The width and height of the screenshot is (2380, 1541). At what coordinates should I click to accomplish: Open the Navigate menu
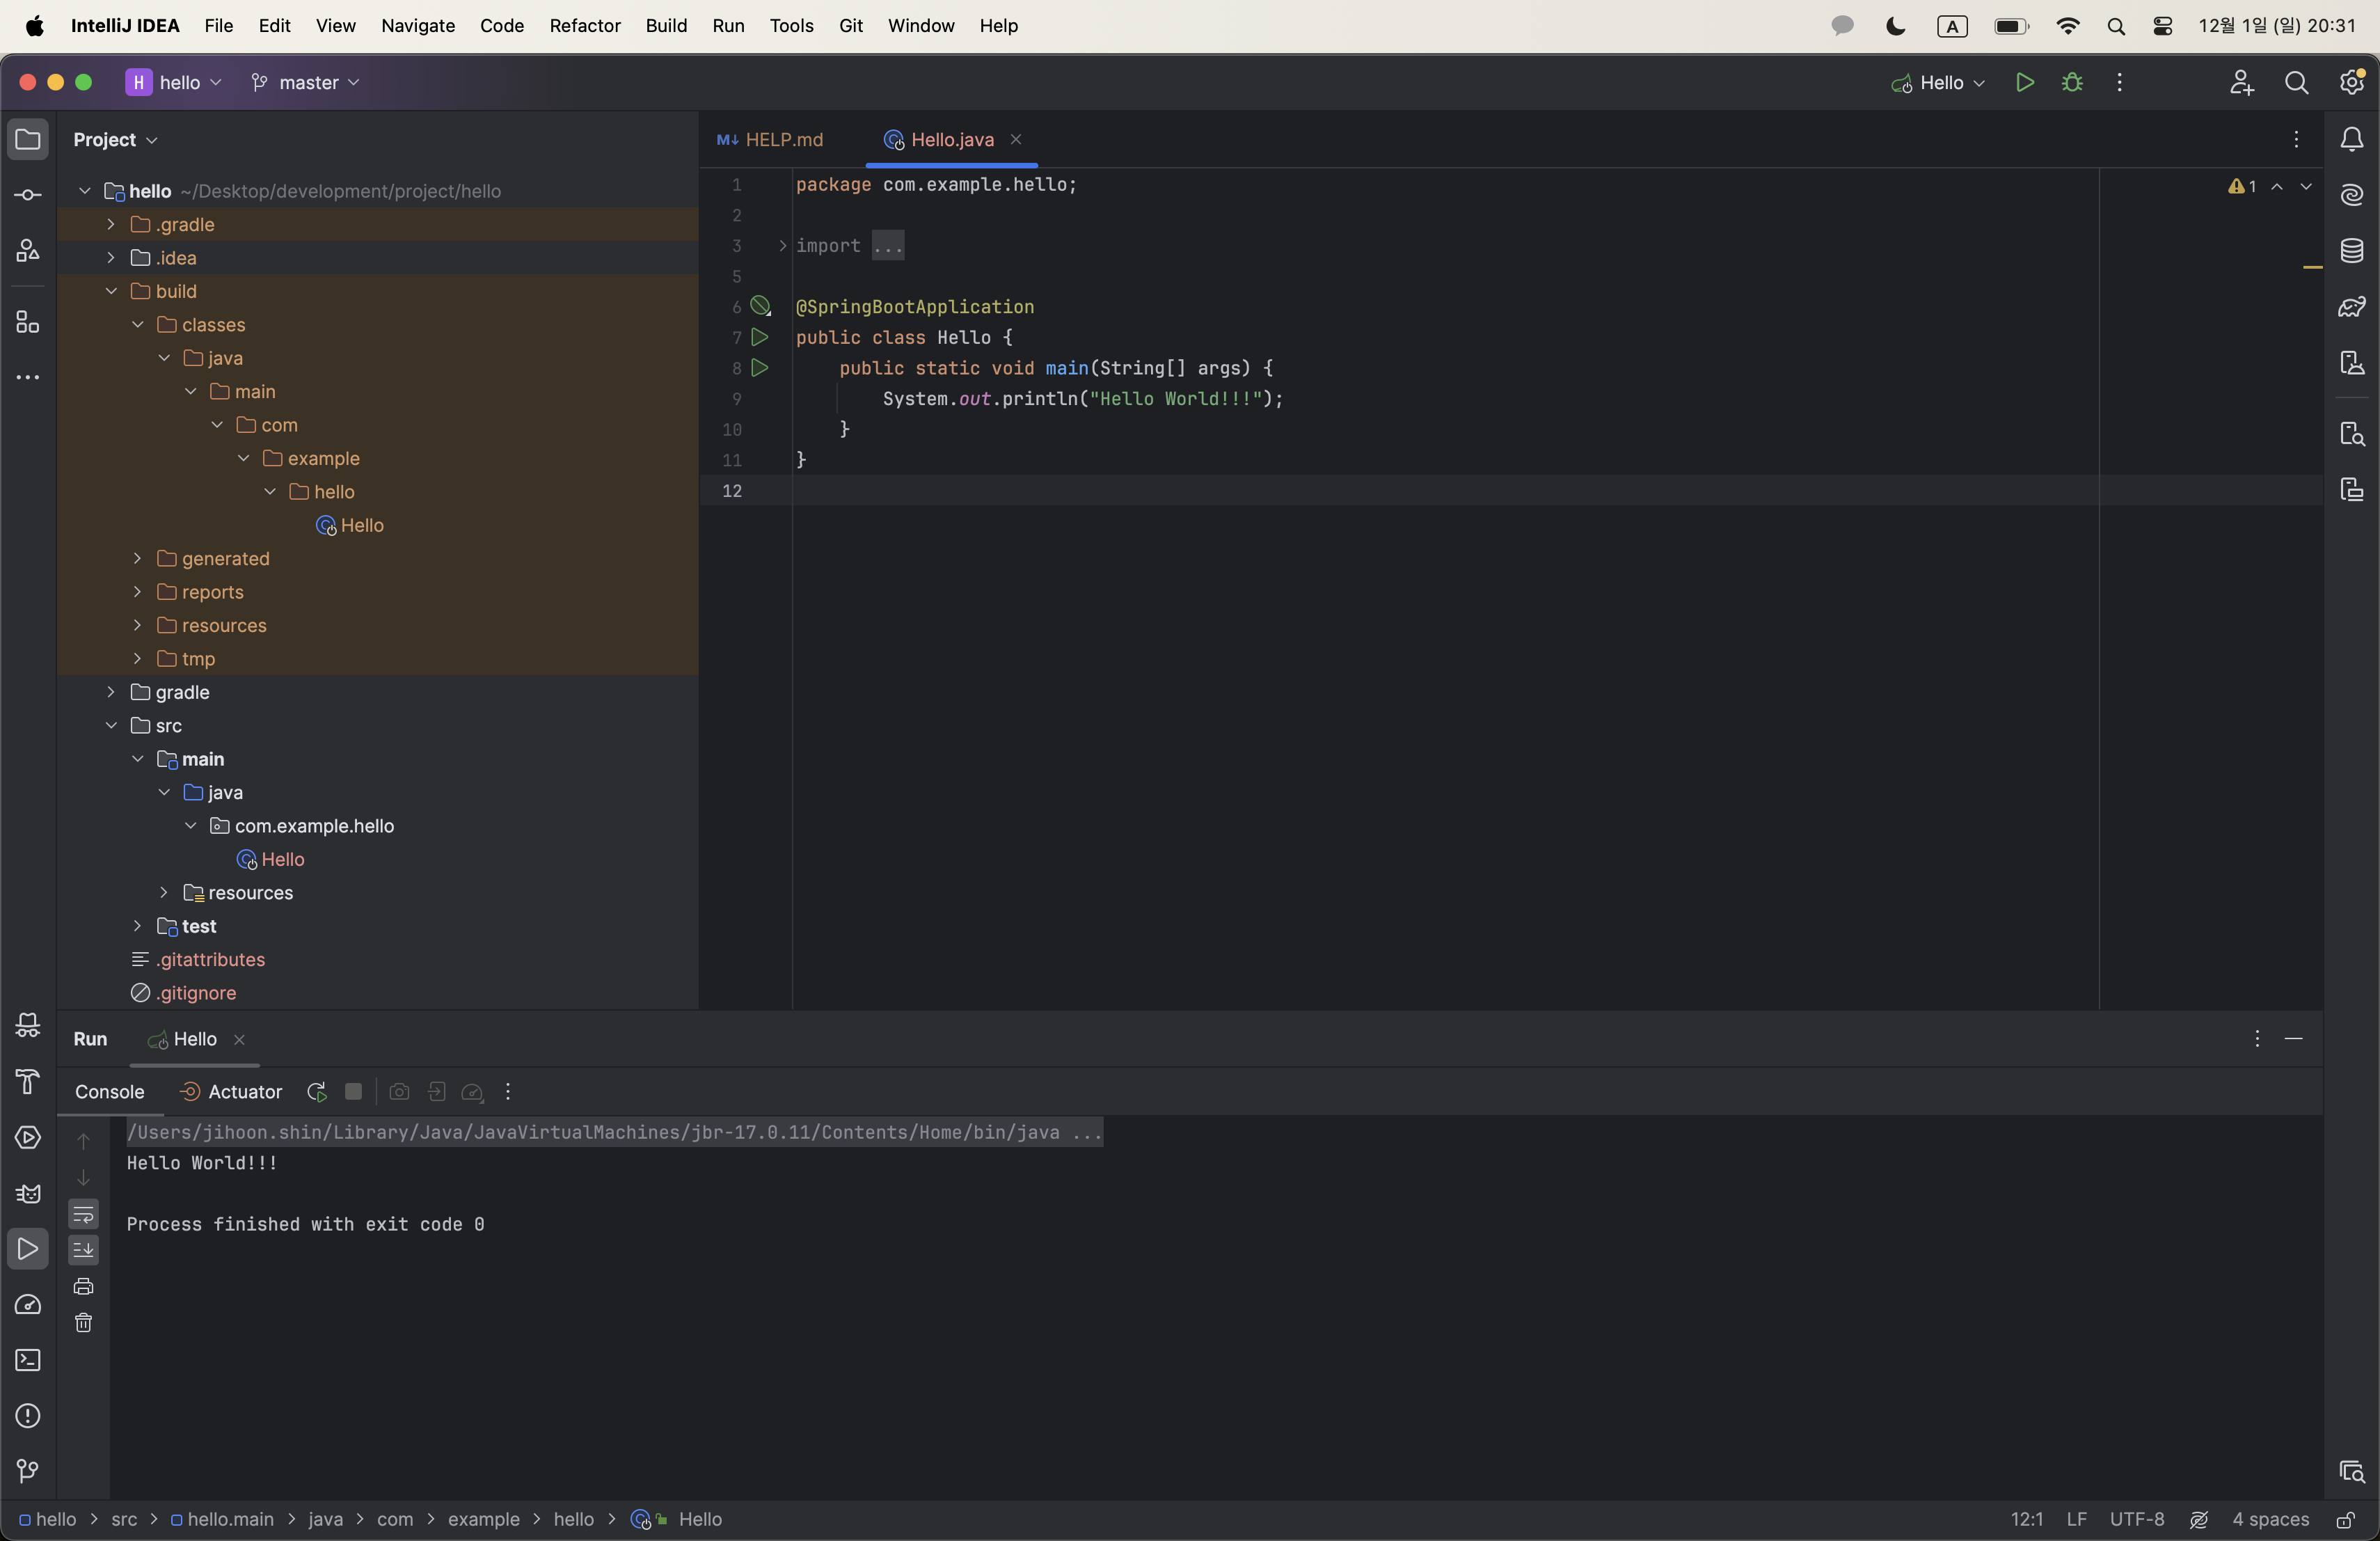coord(418,26)
